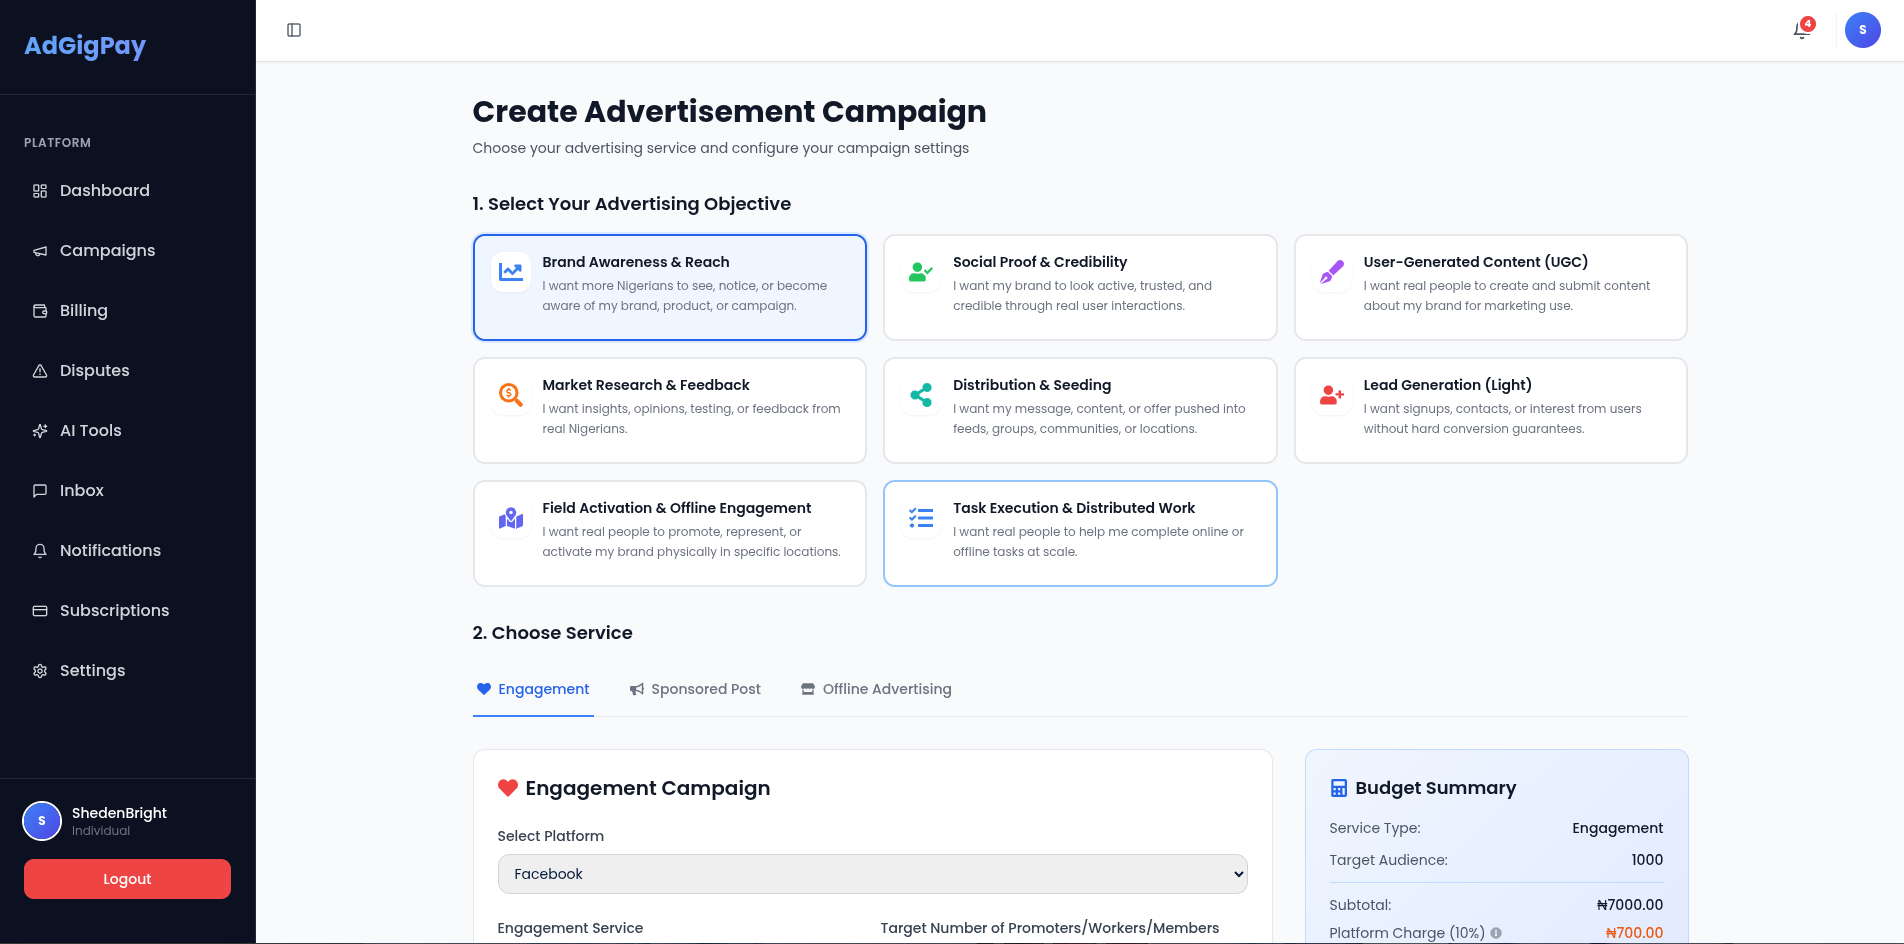Toggle the sidebar collapse icon

point(294,30)
